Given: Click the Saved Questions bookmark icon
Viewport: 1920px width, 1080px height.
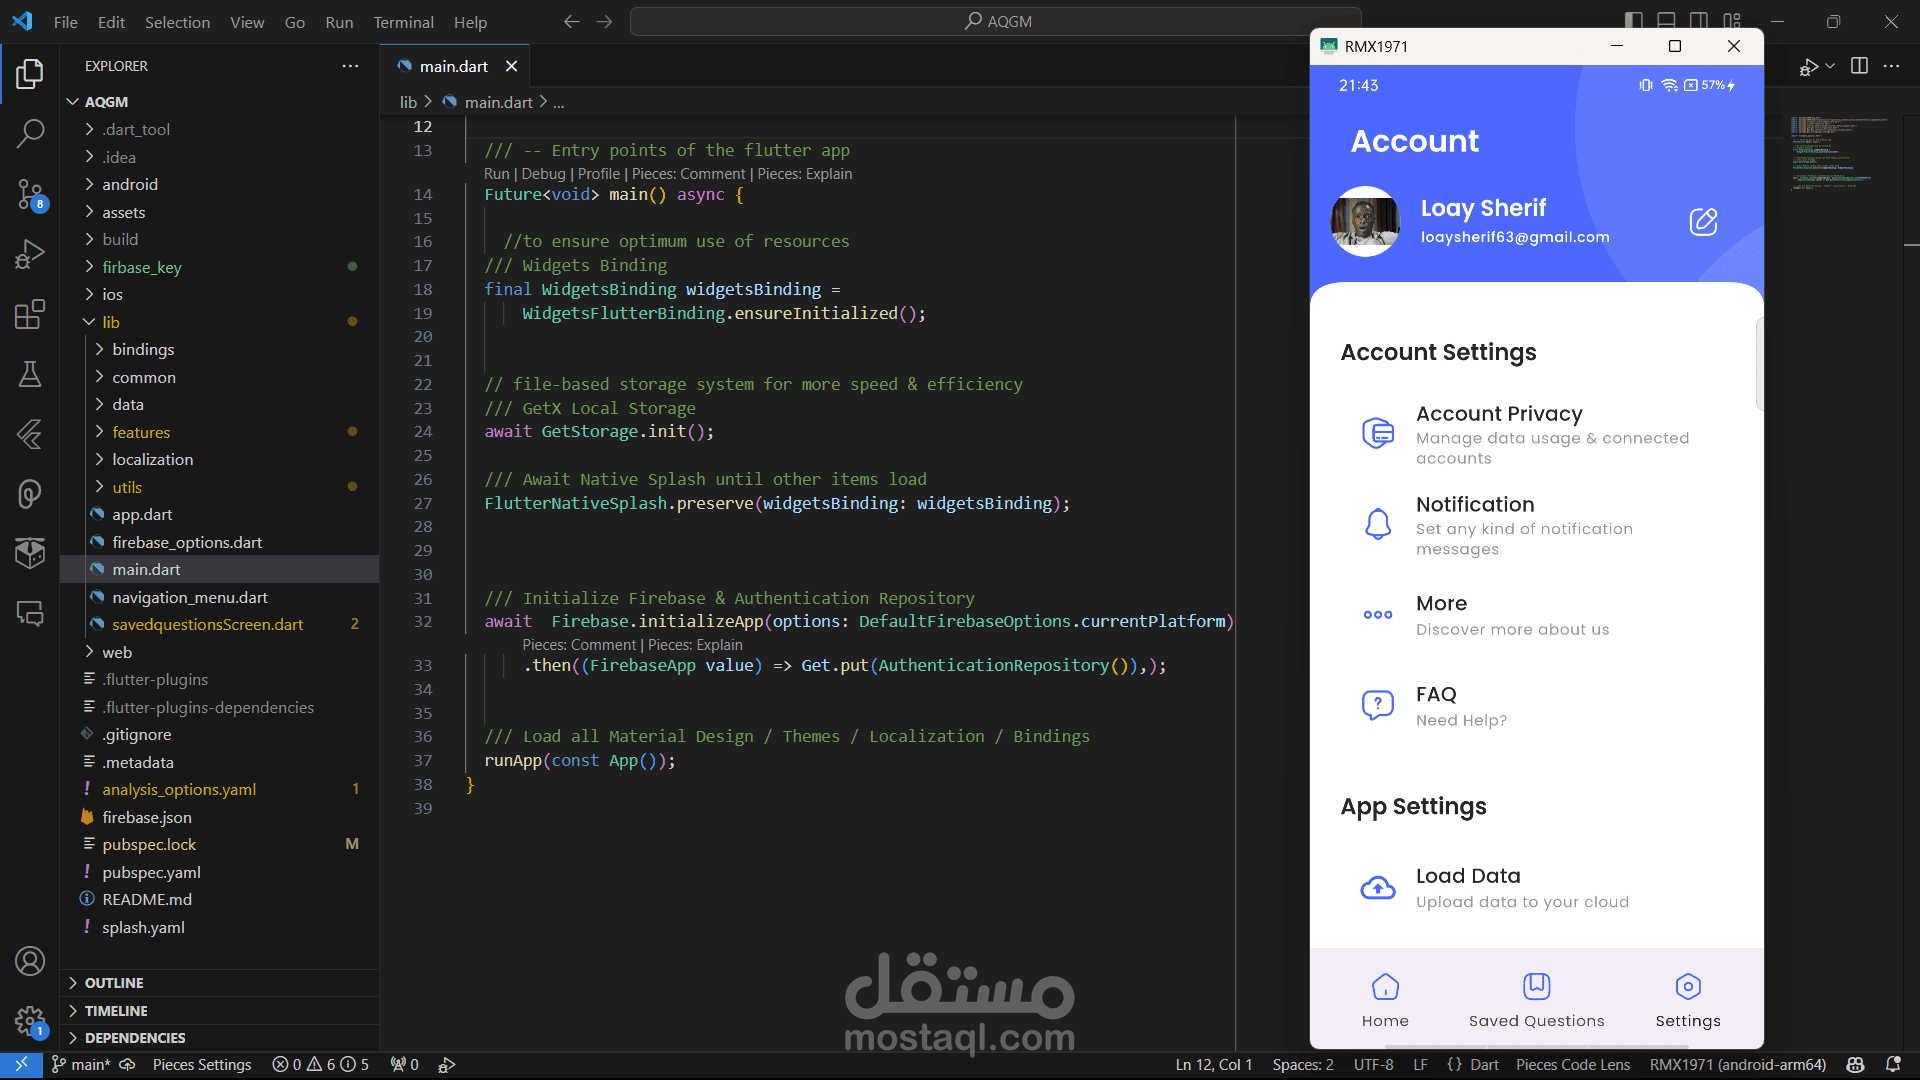Looking at the screenshot, I should tap(1536, 987).
